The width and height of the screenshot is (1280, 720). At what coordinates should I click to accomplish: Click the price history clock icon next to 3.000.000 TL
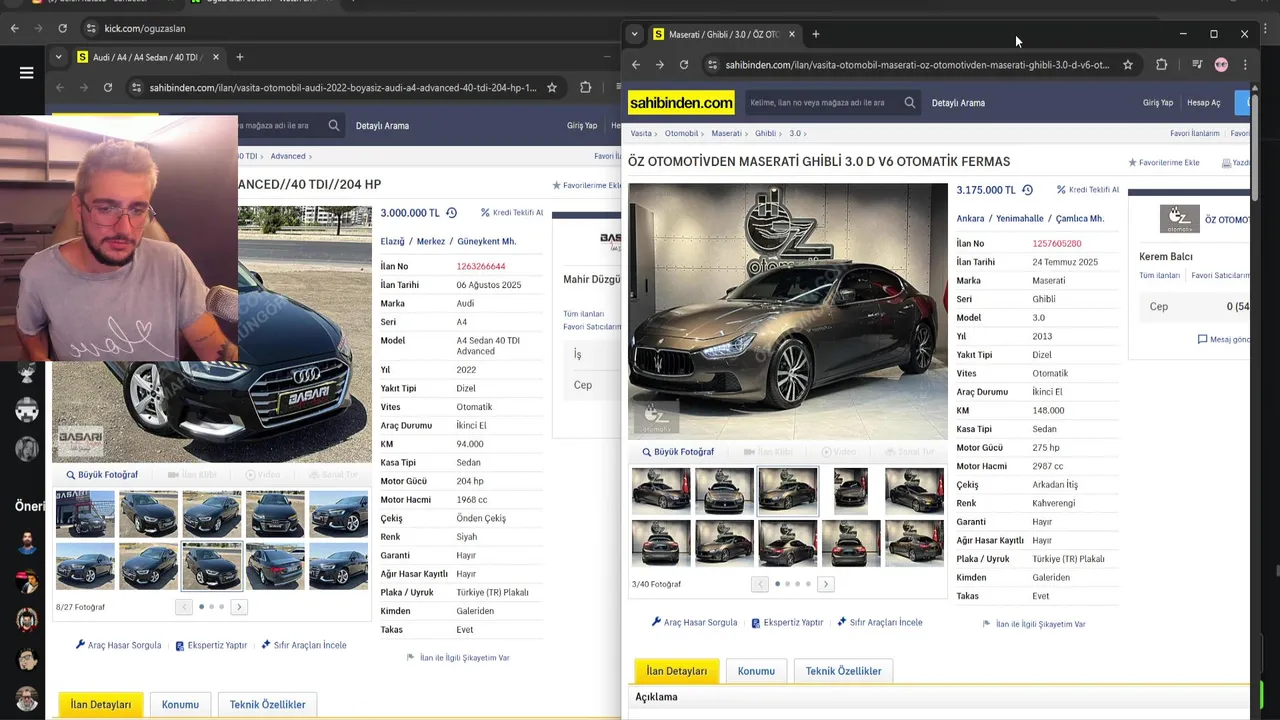(x=451, y=213)
